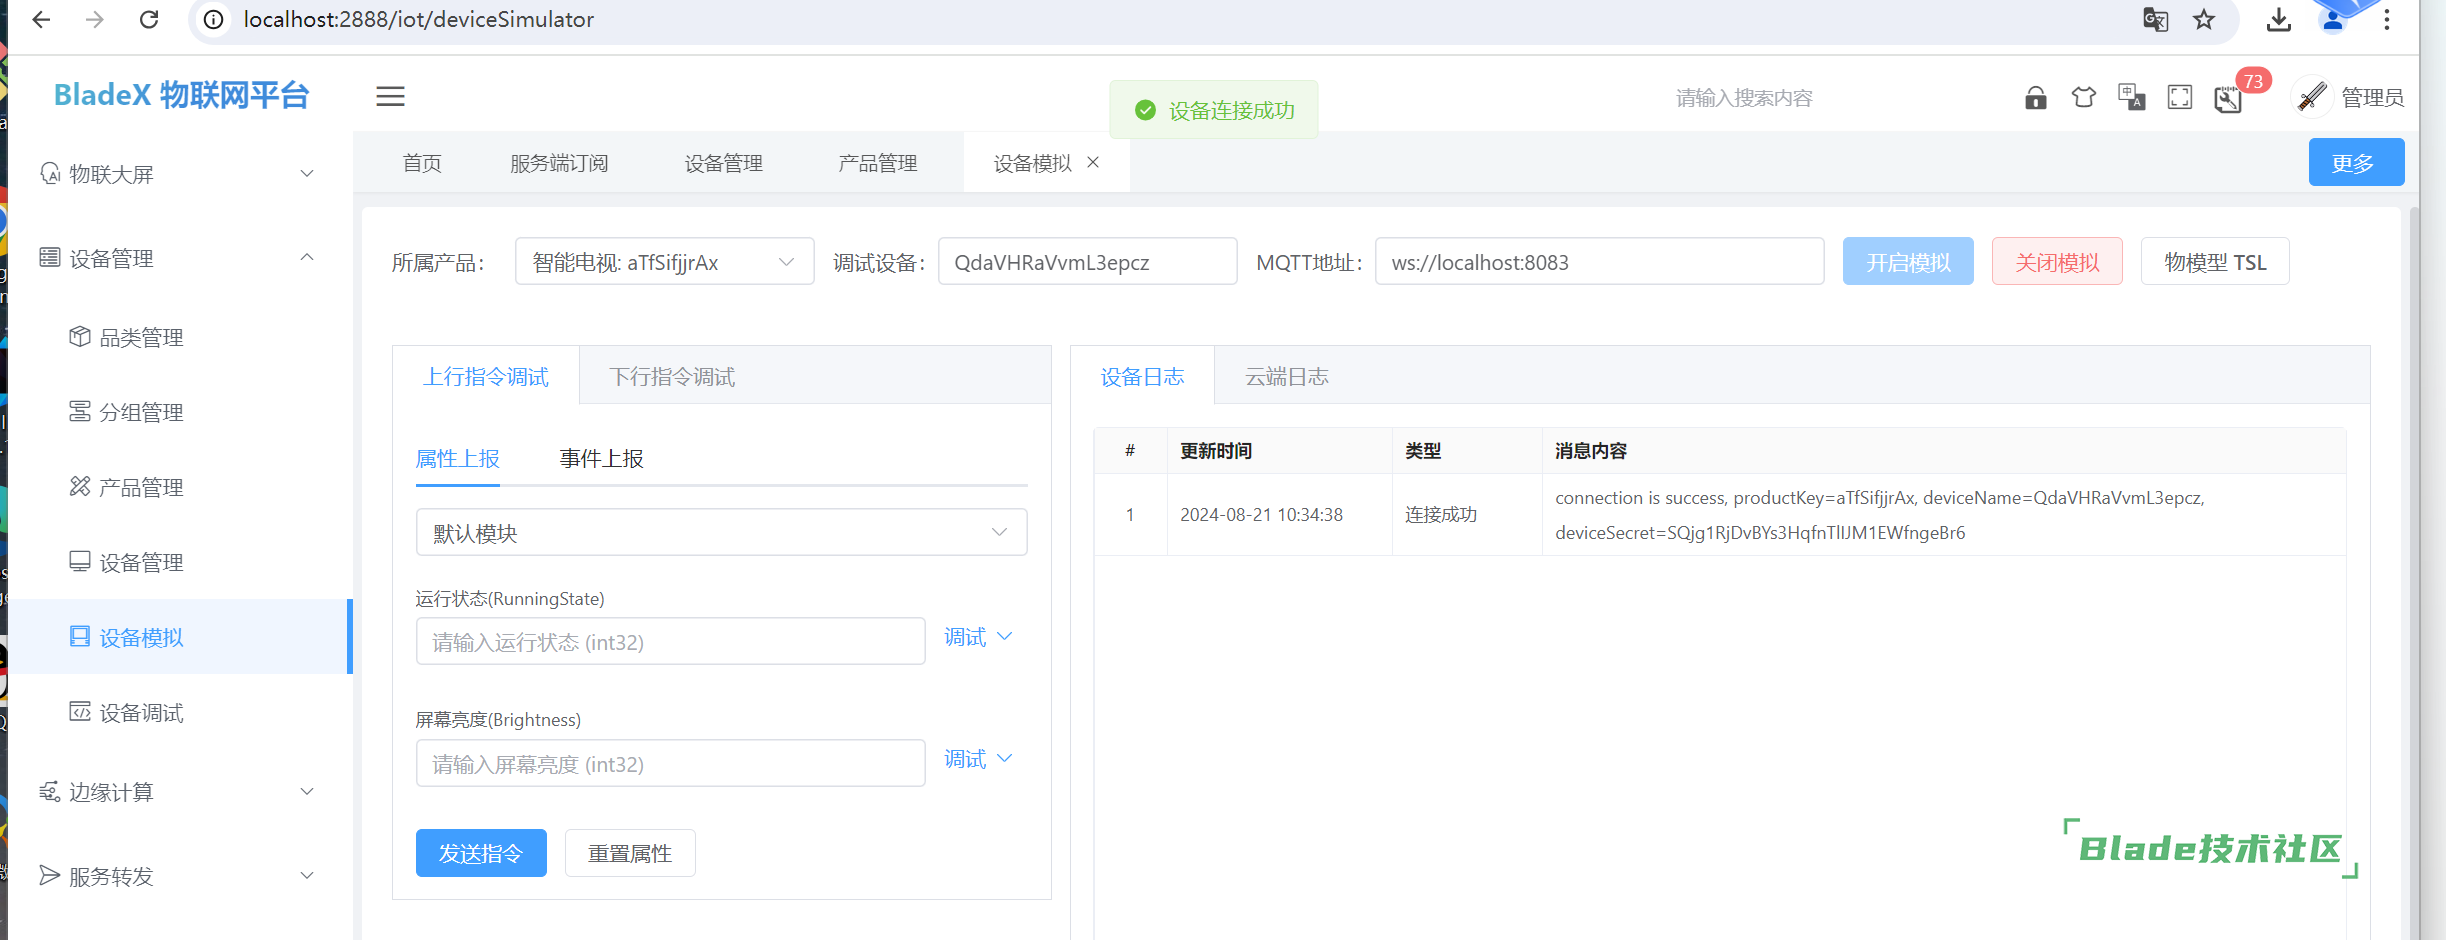Click the administrator avatar icon
Image resolution: width=2446 pixels, height=940 pixels.
(2311, 97)
